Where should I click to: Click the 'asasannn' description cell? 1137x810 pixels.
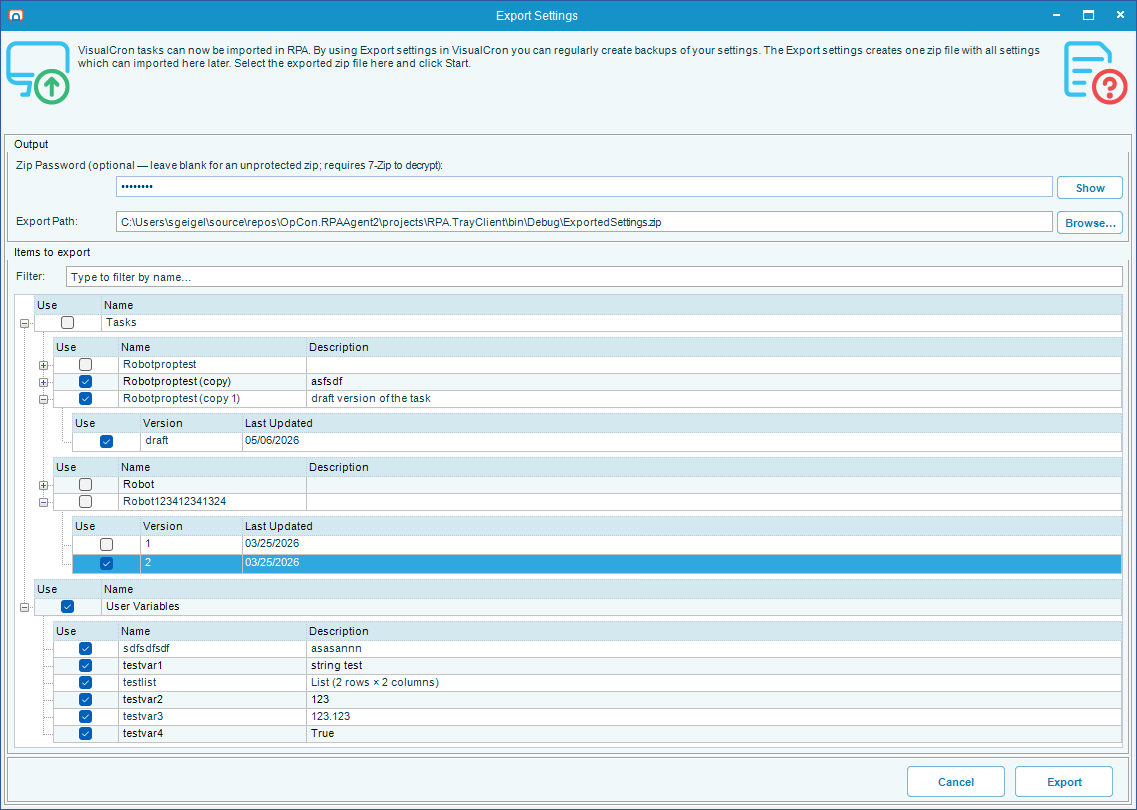coord(714,648)
